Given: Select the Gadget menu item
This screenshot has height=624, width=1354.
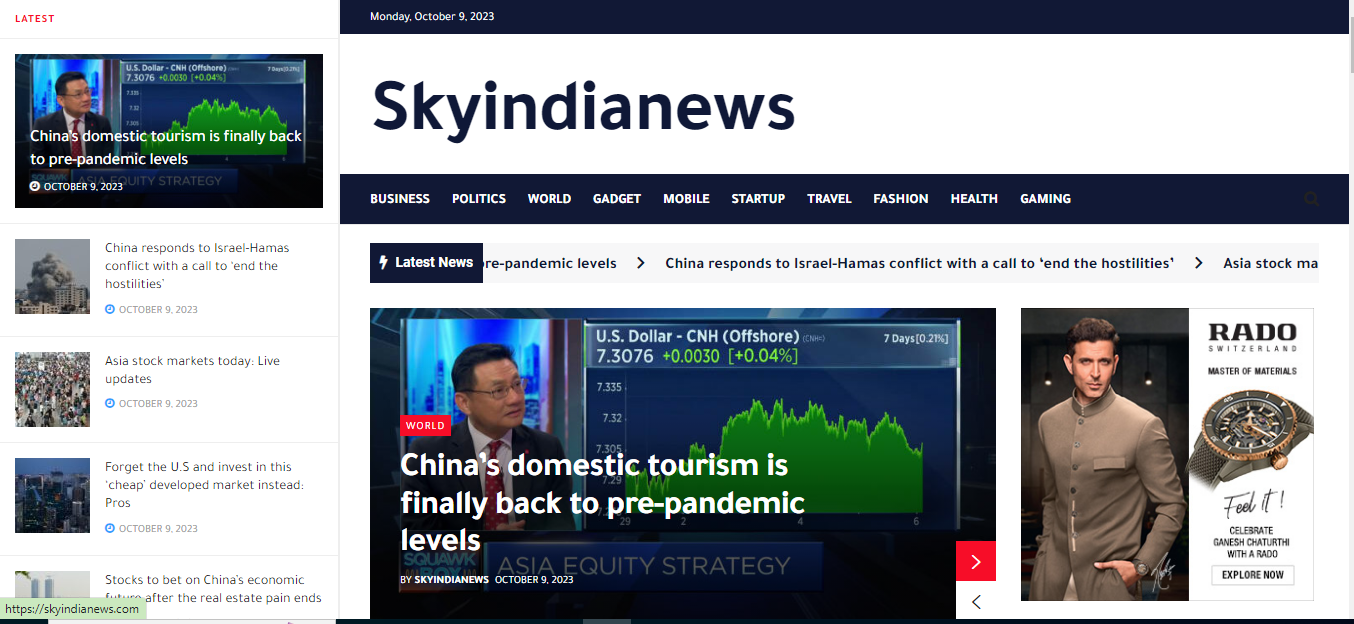Looking at the screenshot, I should tap(617, 199).
